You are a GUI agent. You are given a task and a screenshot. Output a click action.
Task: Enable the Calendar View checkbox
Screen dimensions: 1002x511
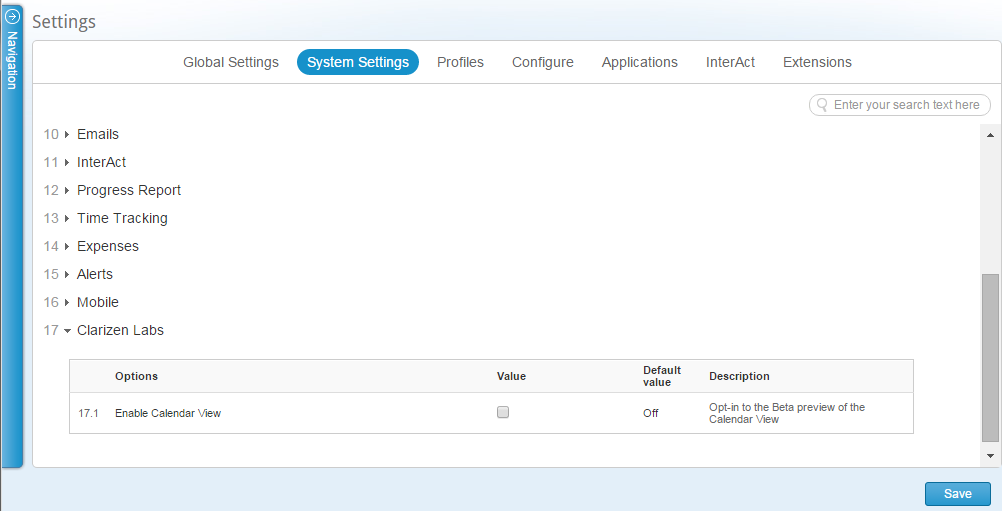(x=503, y=412)
